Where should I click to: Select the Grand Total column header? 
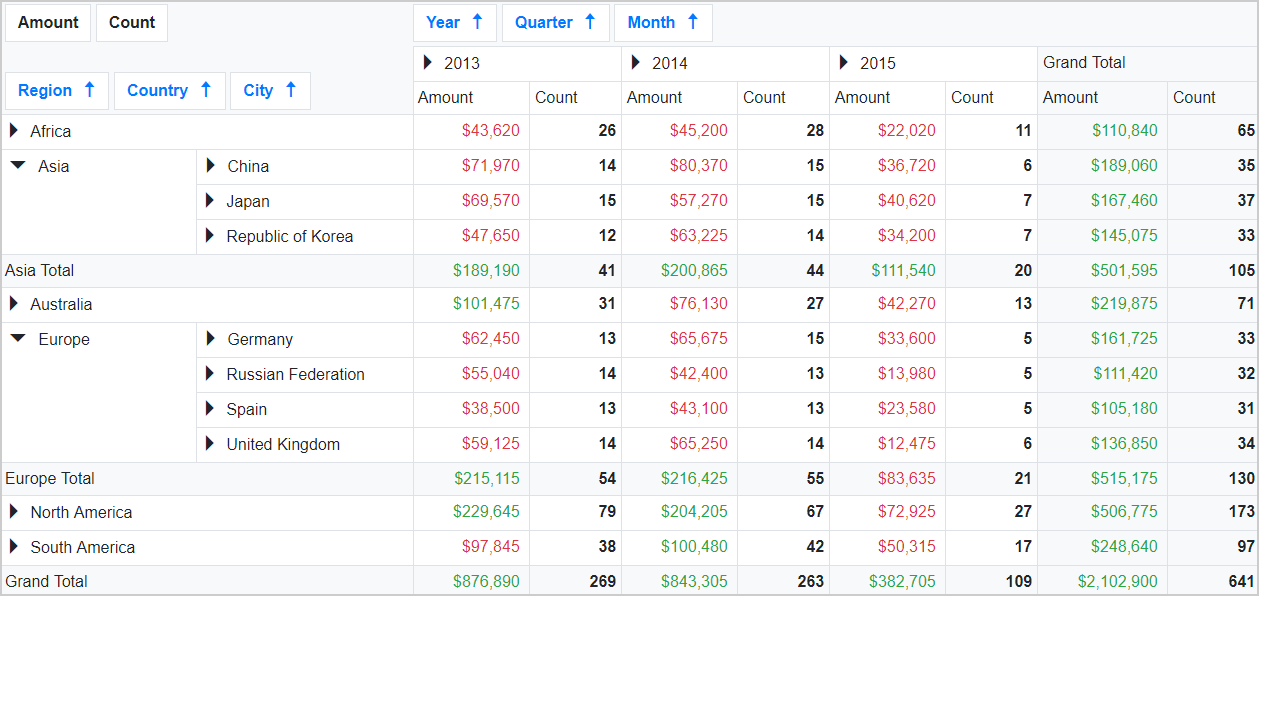pos(1084,63)
